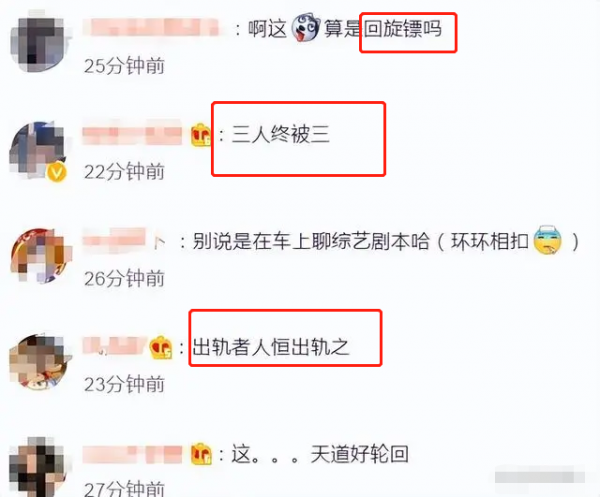Select the comment 别说是在车上聊综艺剧本哈
This screenshot has width=600, height=497.
tap(311, 241)
